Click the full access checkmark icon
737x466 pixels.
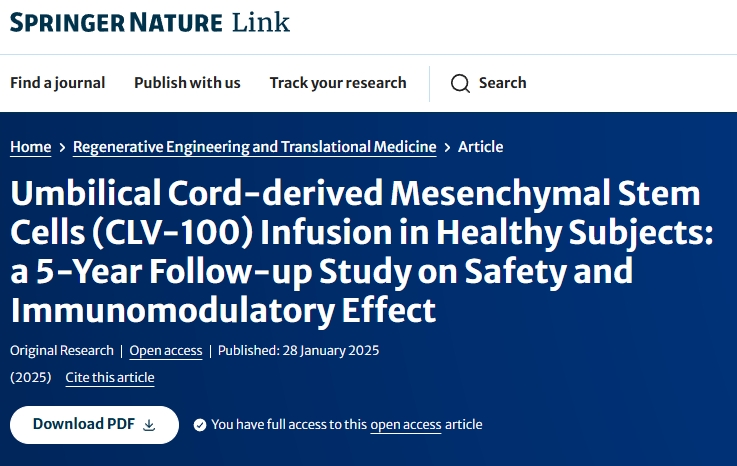200,425
